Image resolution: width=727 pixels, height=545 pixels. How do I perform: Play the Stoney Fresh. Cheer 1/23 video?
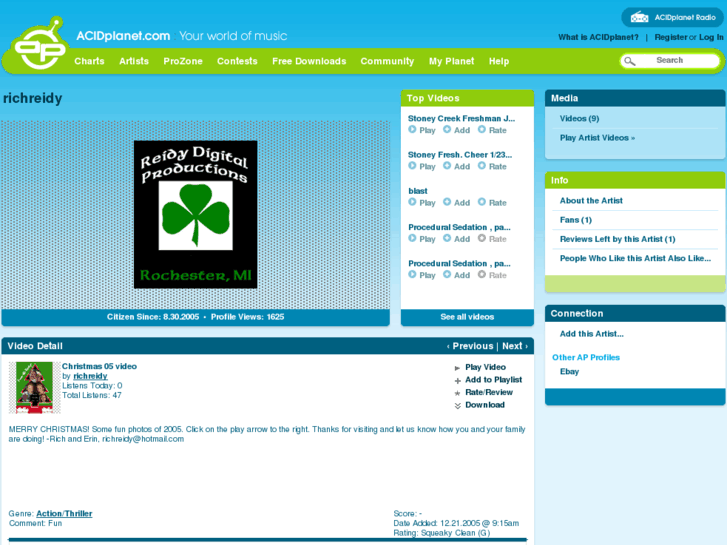point(422,166)
